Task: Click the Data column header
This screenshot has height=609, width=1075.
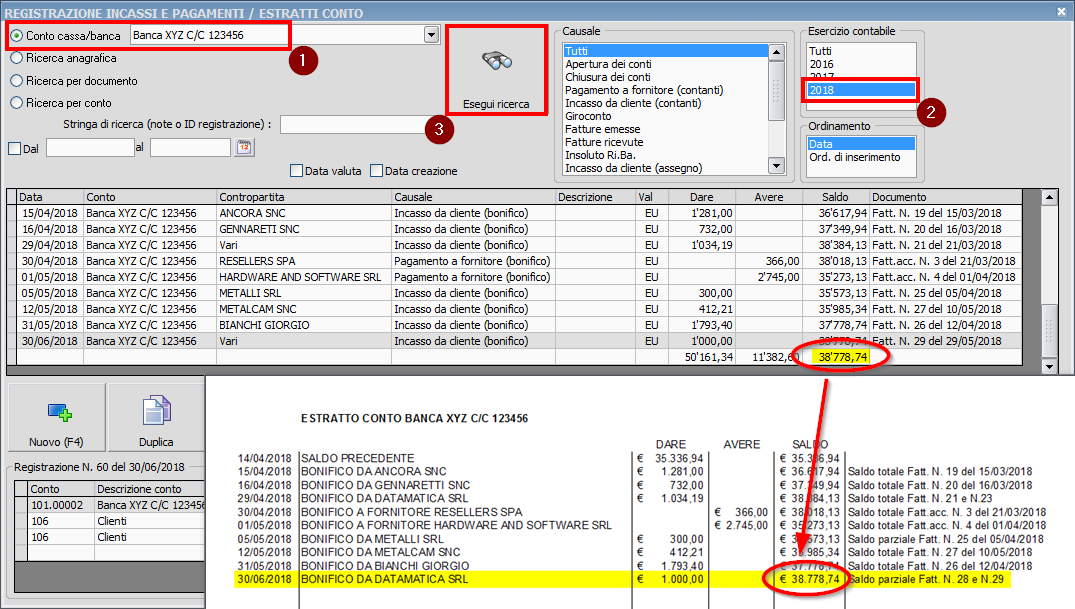Action: point(50,197)
